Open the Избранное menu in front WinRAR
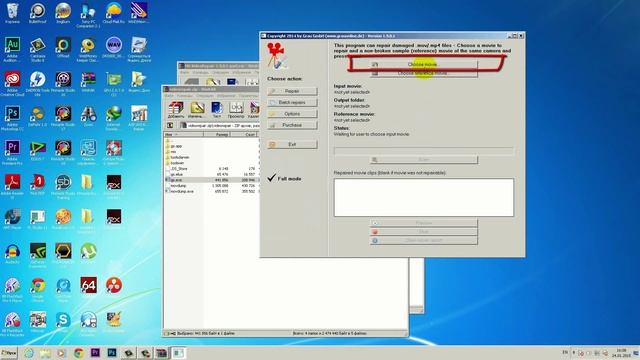The image size is (640, 360). pos(226,96)
